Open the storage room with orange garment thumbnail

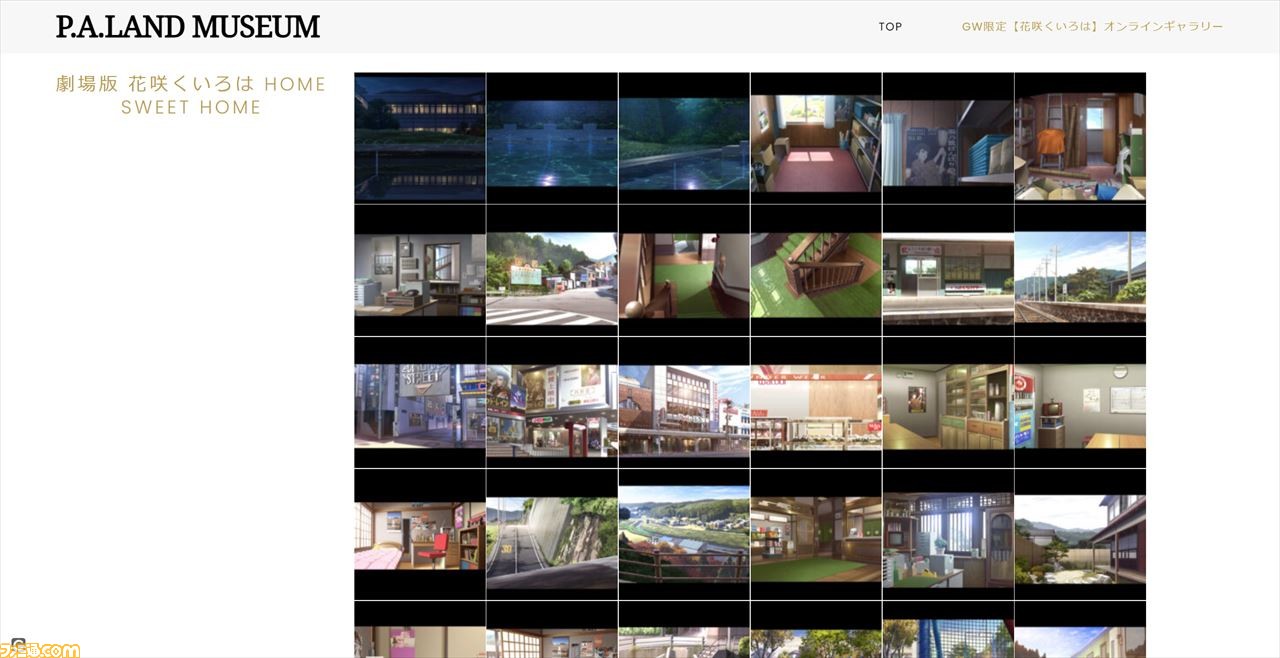pyautogui.click(x=1080, y=138)
